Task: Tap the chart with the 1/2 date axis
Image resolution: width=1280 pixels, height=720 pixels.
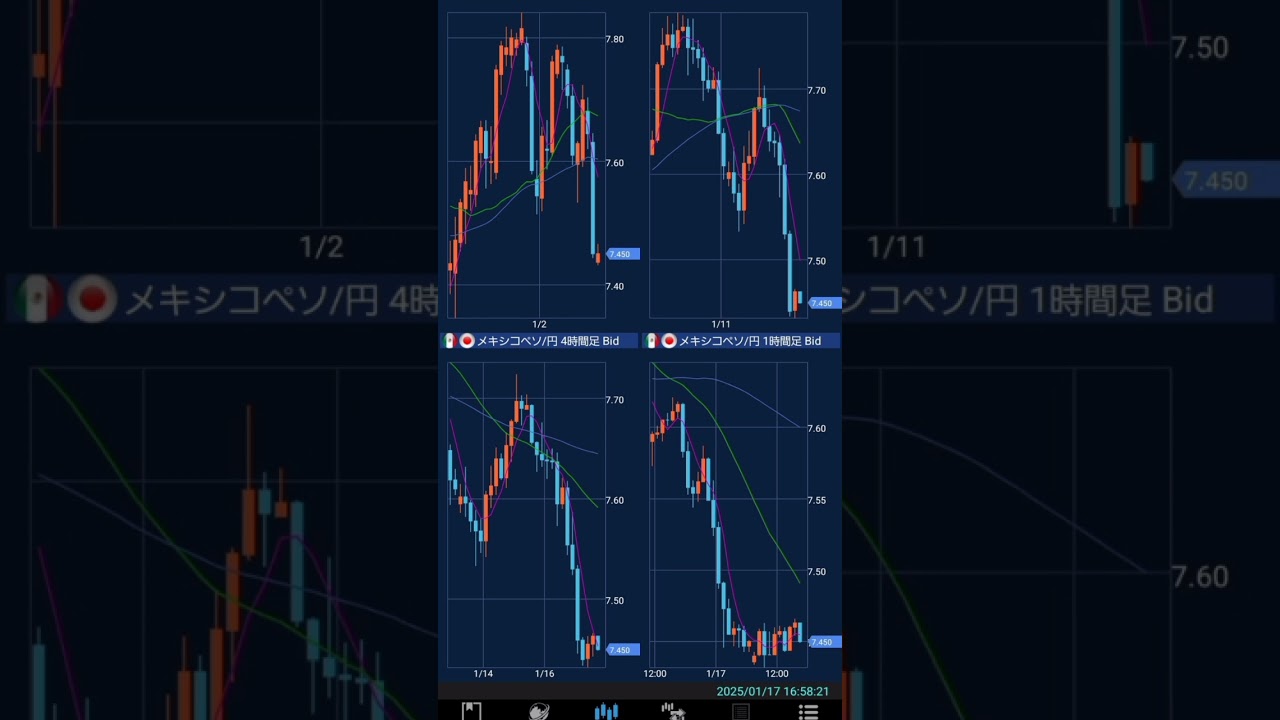Action: (x=526, y=165)
